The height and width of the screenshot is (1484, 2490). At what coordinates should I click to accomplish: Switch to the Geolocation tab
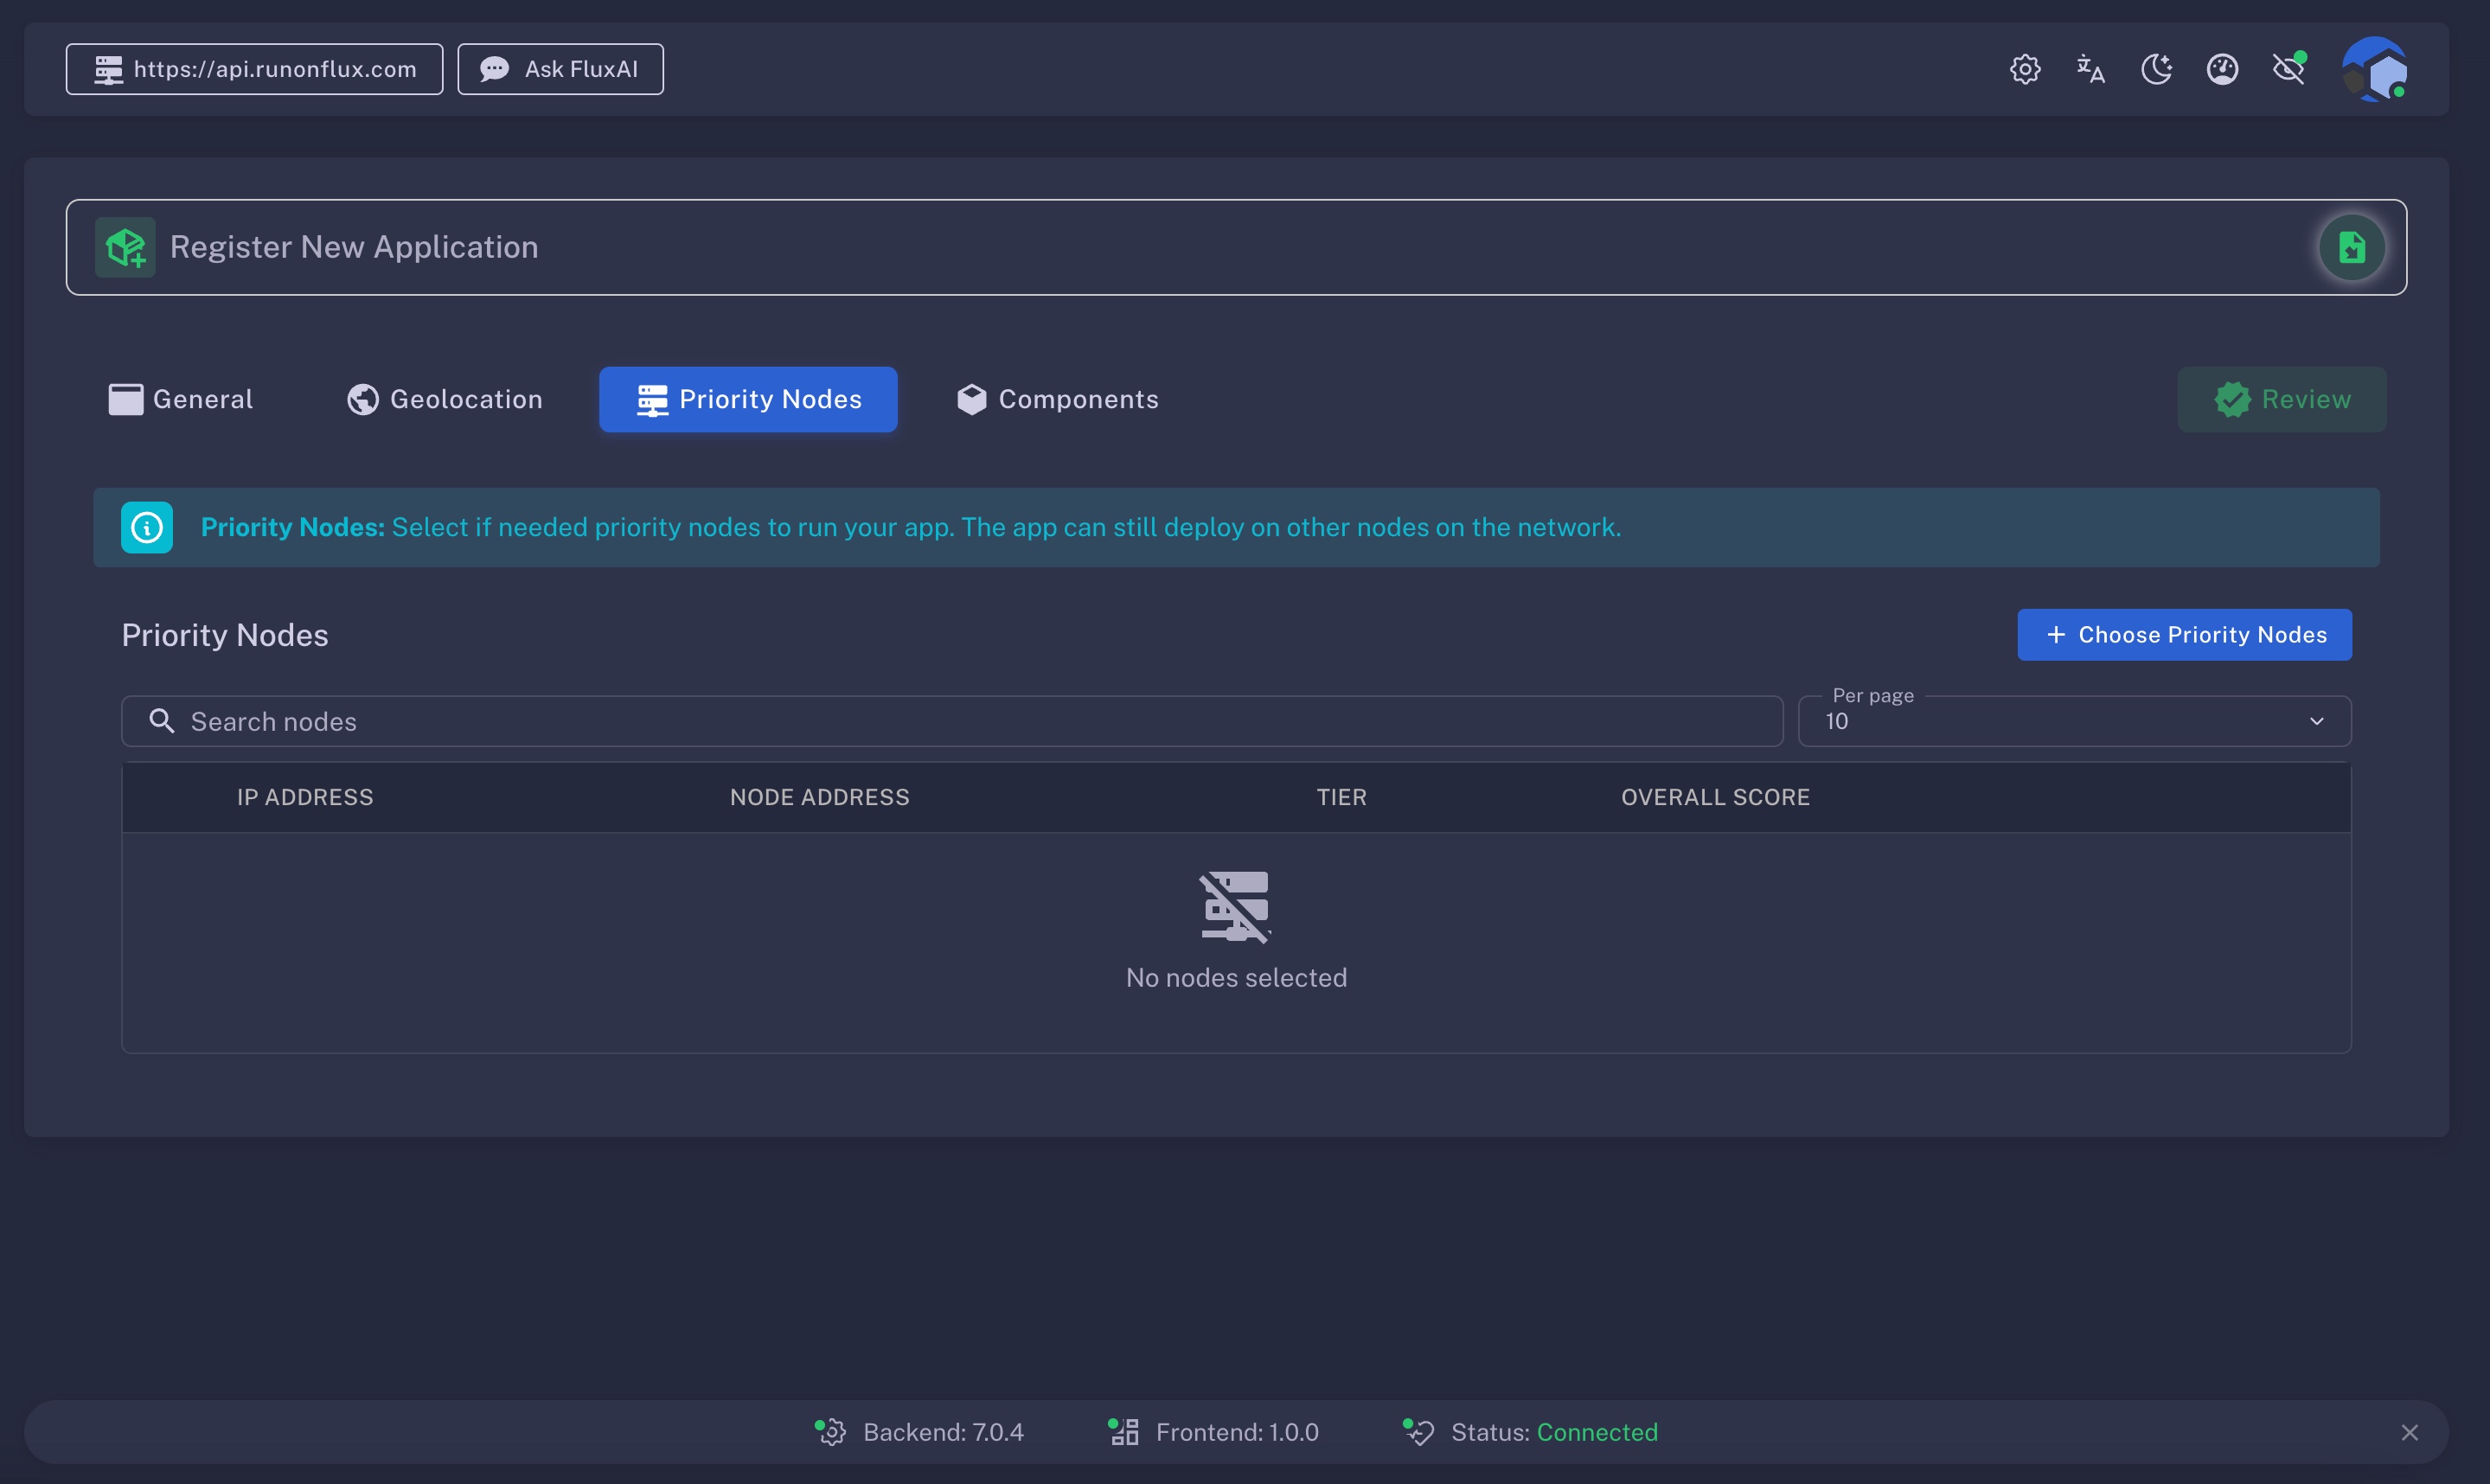click(445, 399)
